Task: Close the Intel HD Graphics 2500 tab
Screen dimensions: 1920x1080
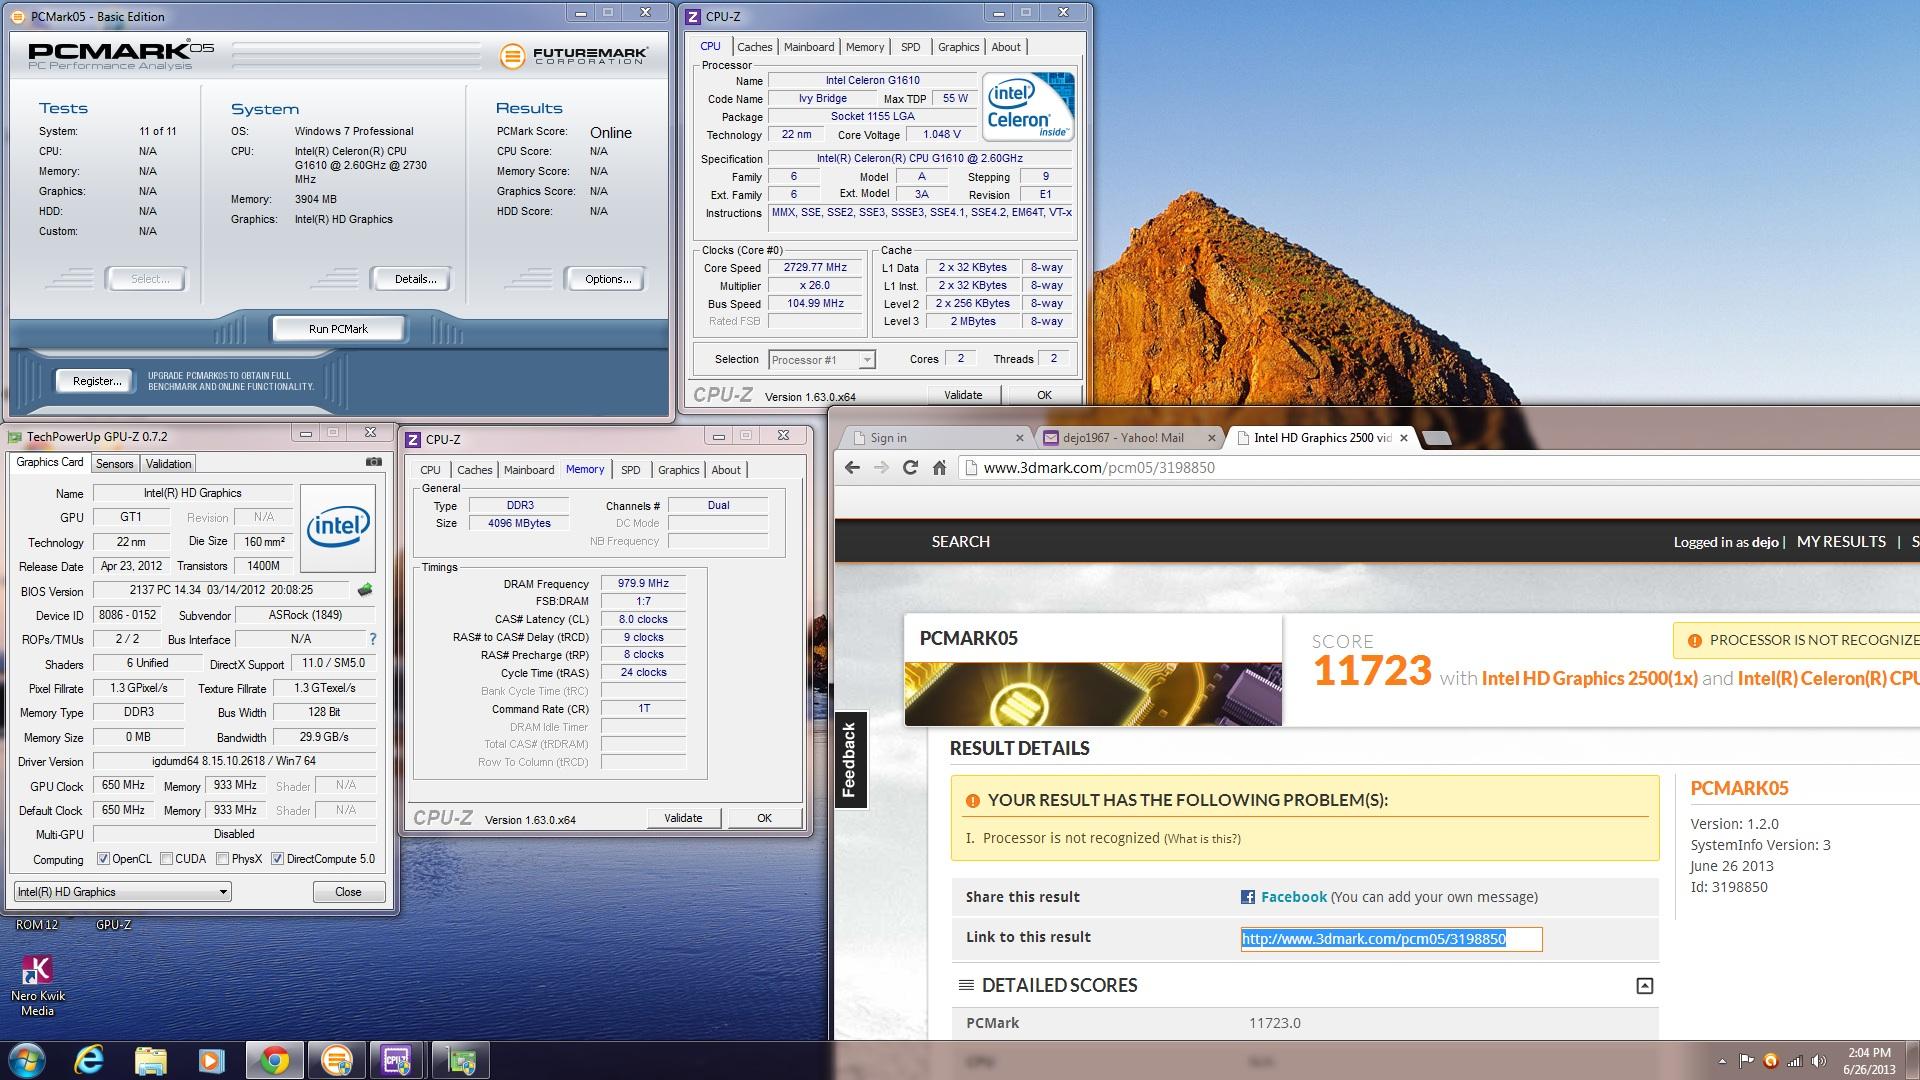Action: (x=1404, y=438)
